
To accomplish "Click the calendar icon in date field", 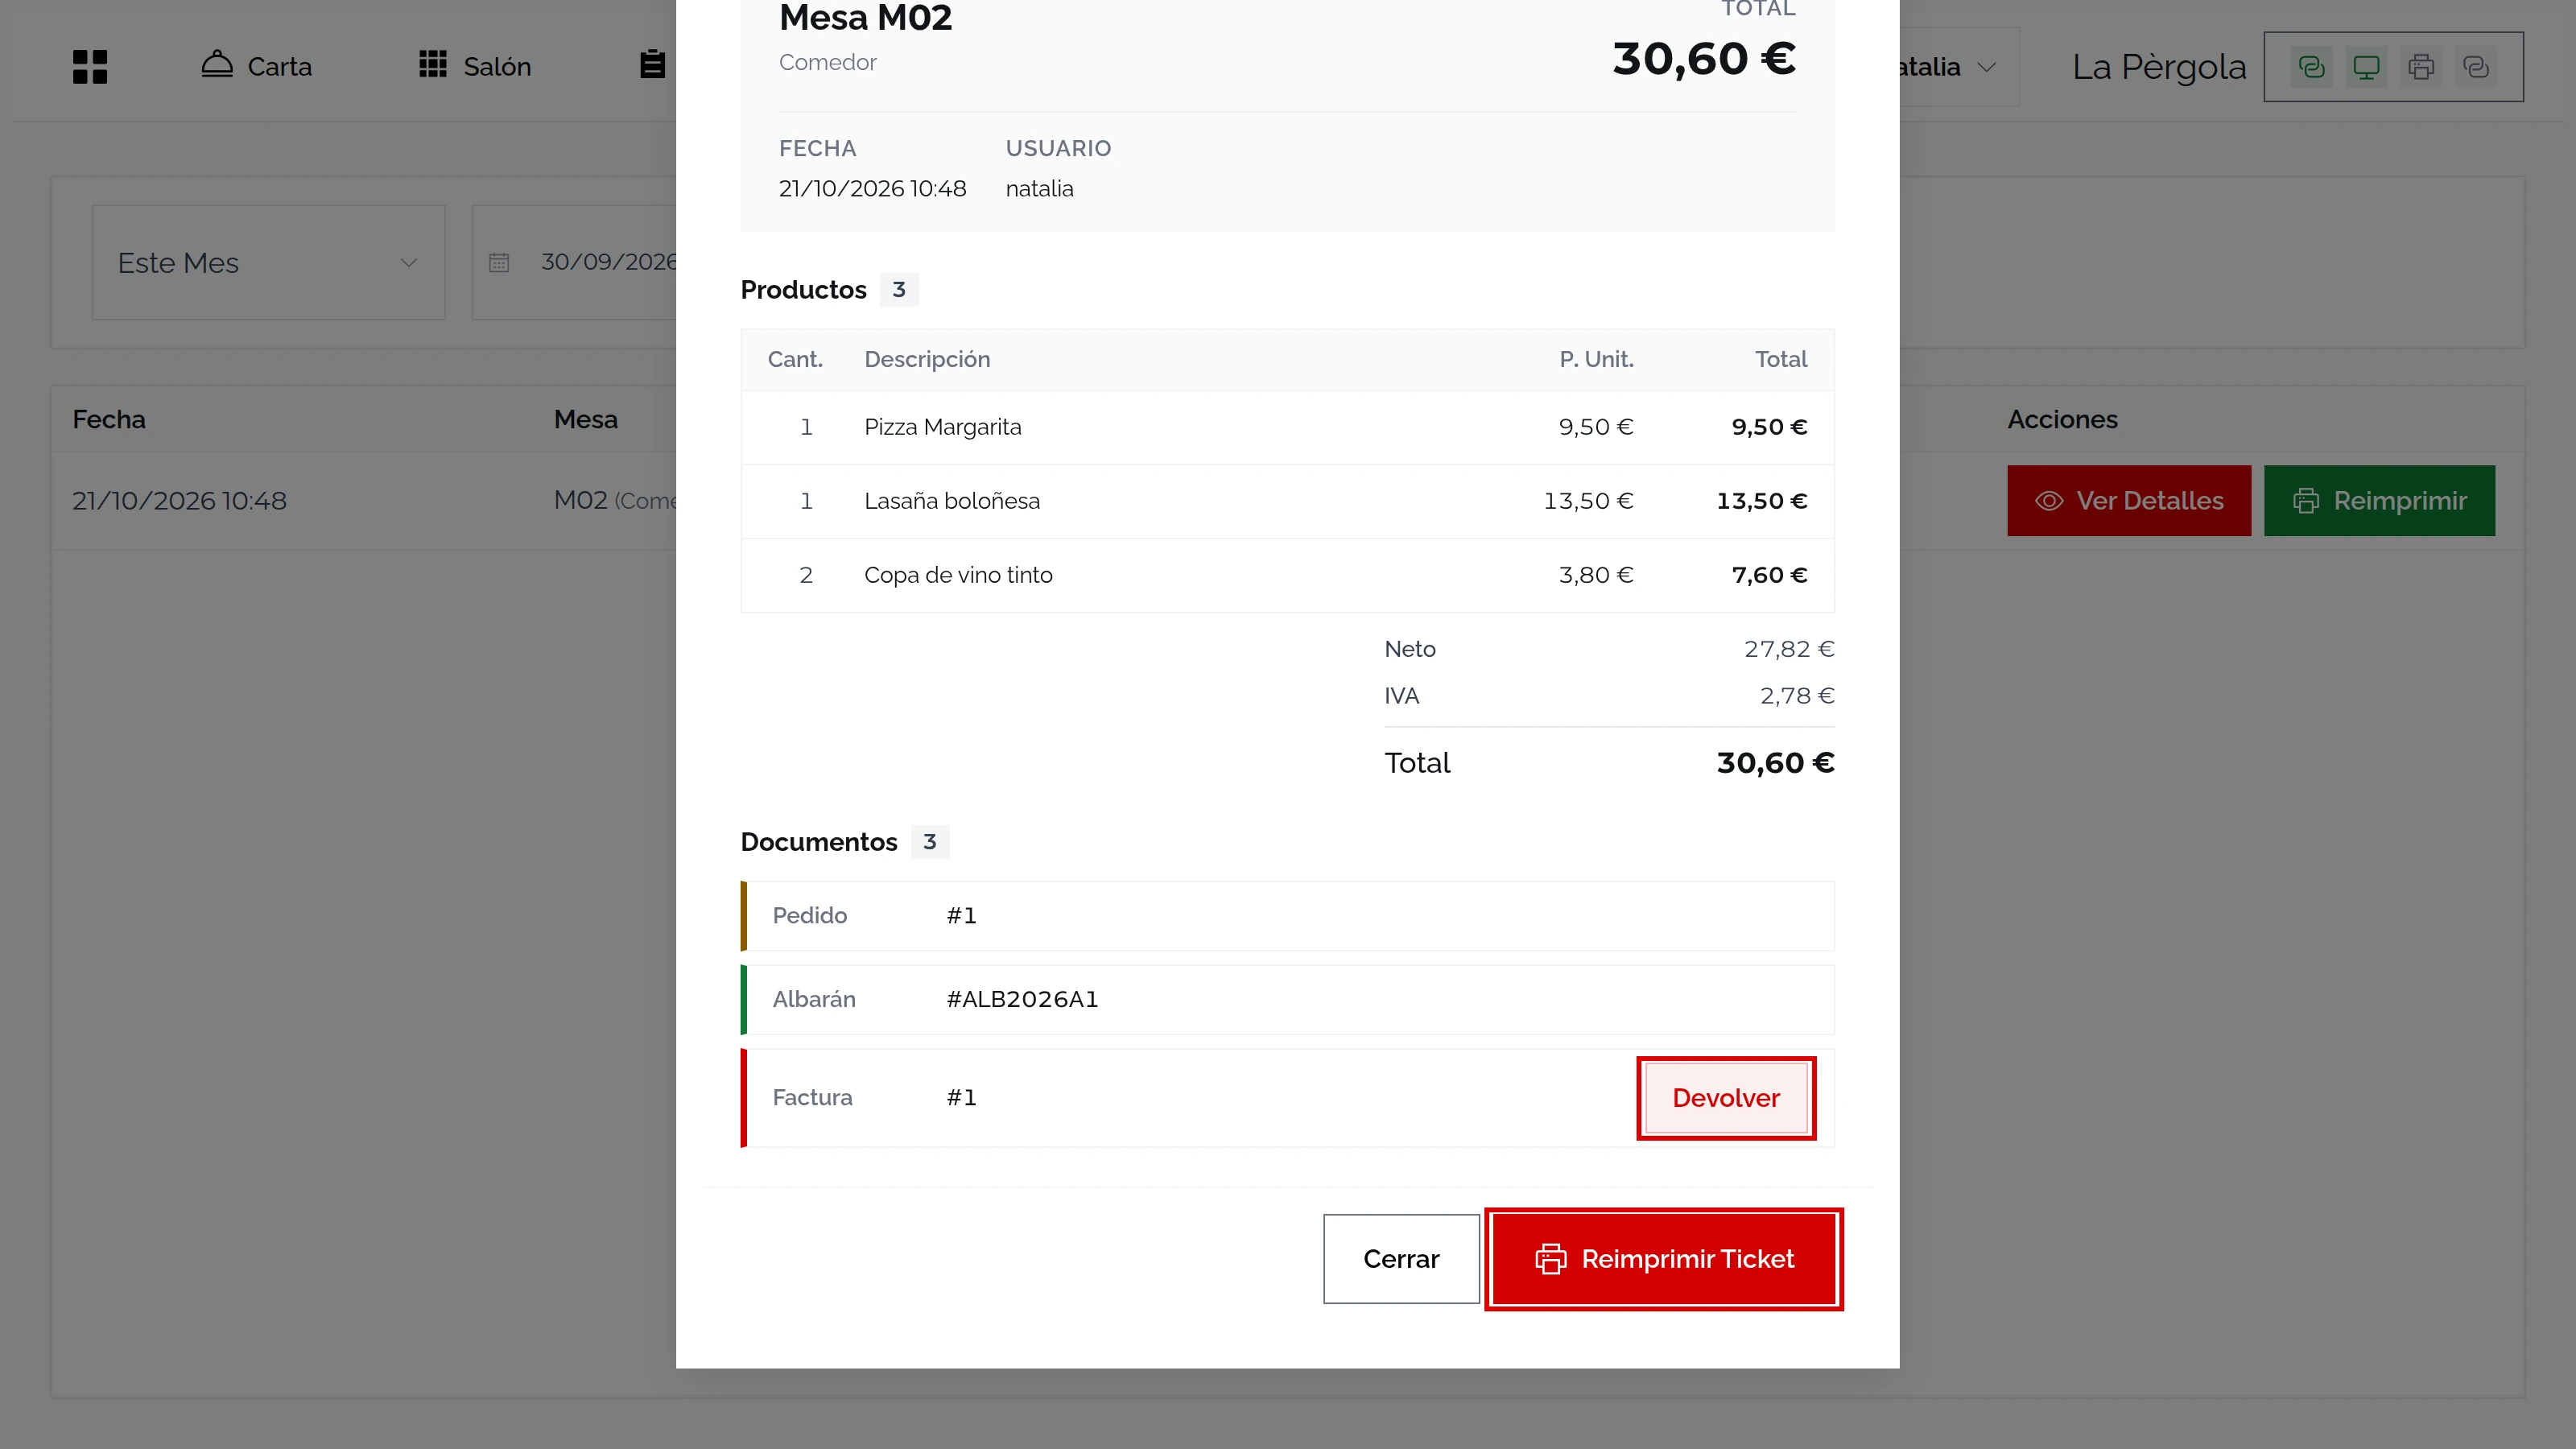I will pyautogui.click(x=499, y=263).
